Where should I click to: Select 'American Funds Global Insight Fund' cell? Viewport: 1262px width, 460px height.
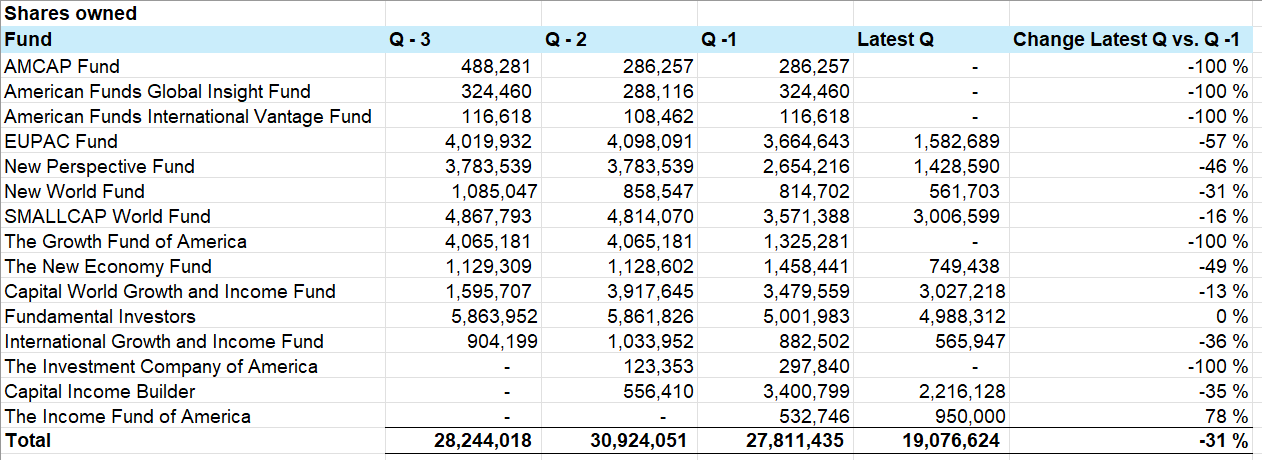(193, 91)
